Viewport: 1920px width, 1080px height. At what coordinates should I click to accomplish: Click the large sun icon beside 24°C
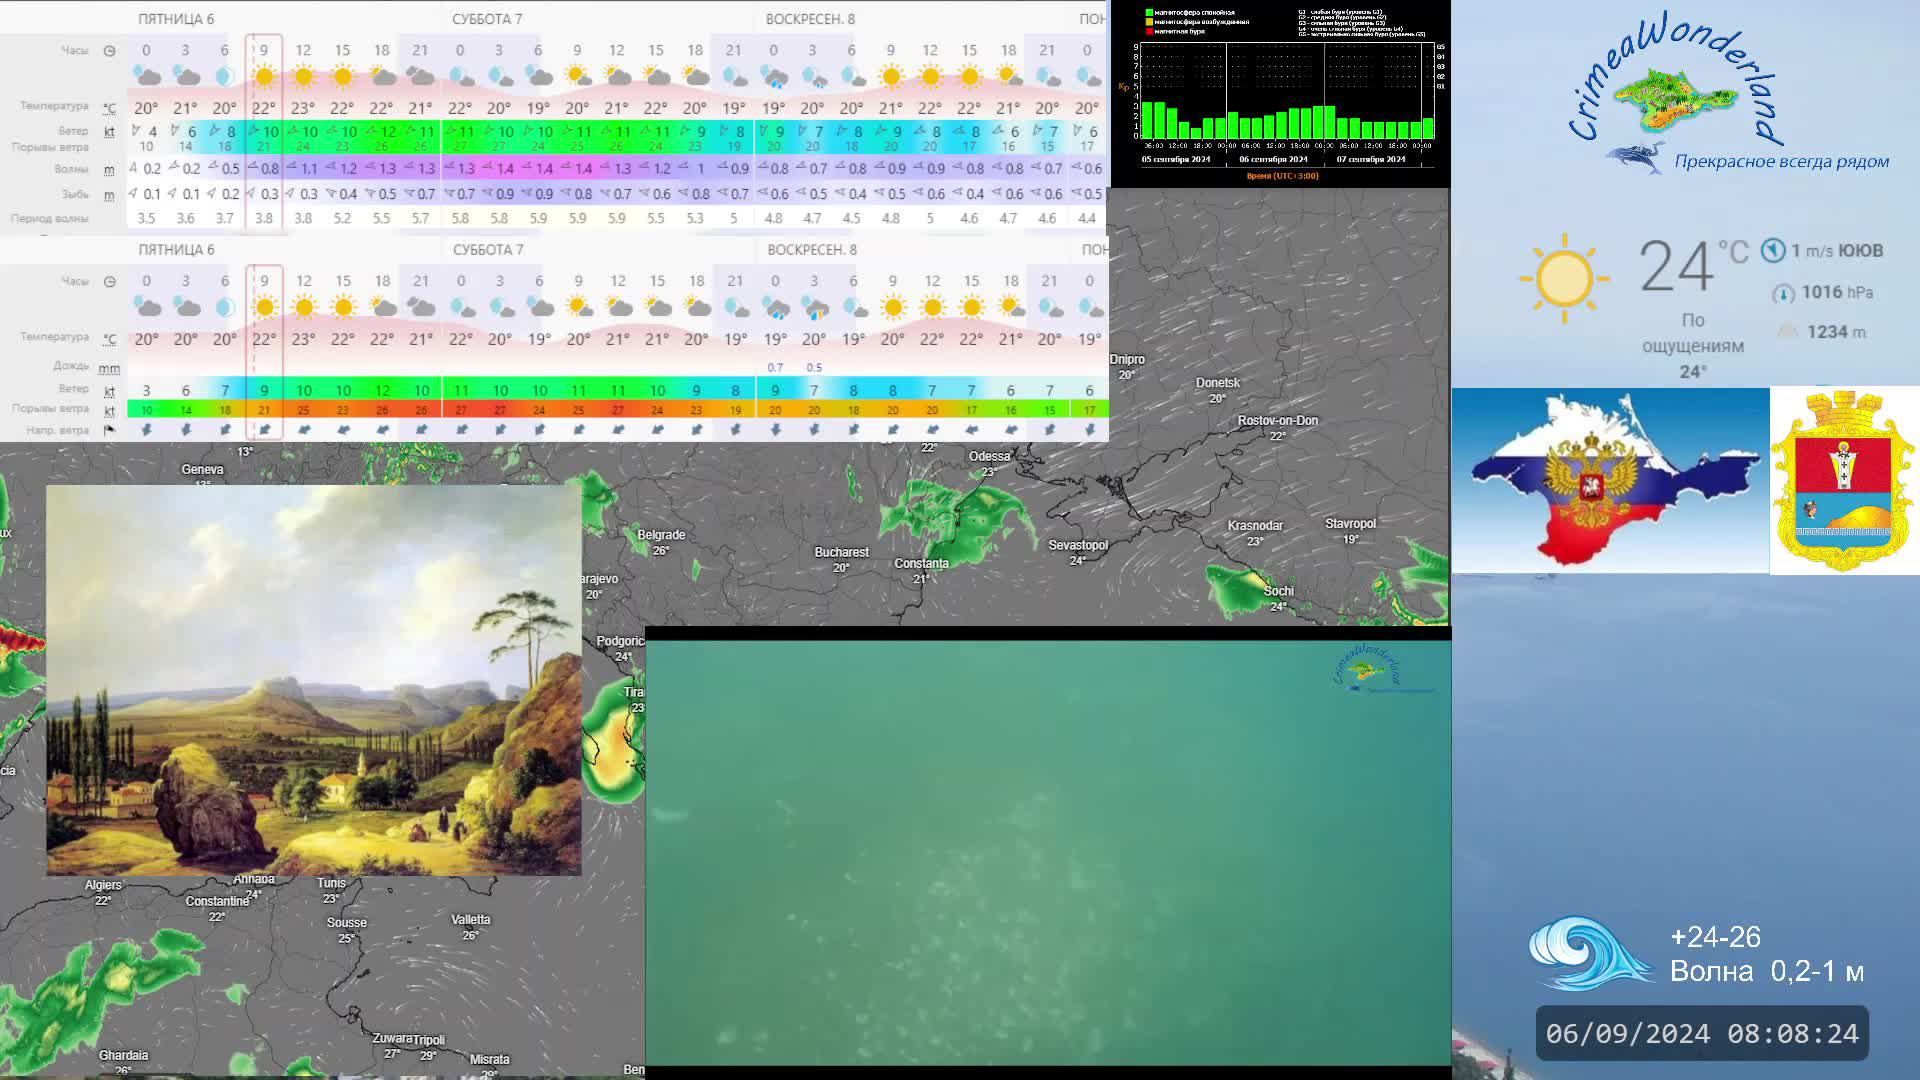pos(1564,278)
